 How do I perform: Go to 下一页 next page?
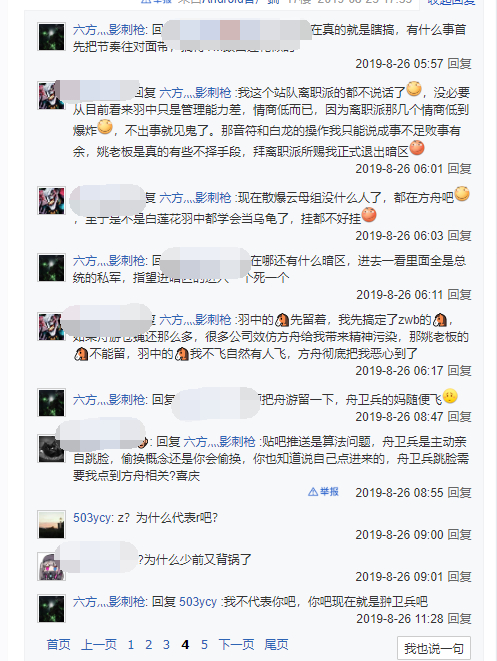pos(236,645)
